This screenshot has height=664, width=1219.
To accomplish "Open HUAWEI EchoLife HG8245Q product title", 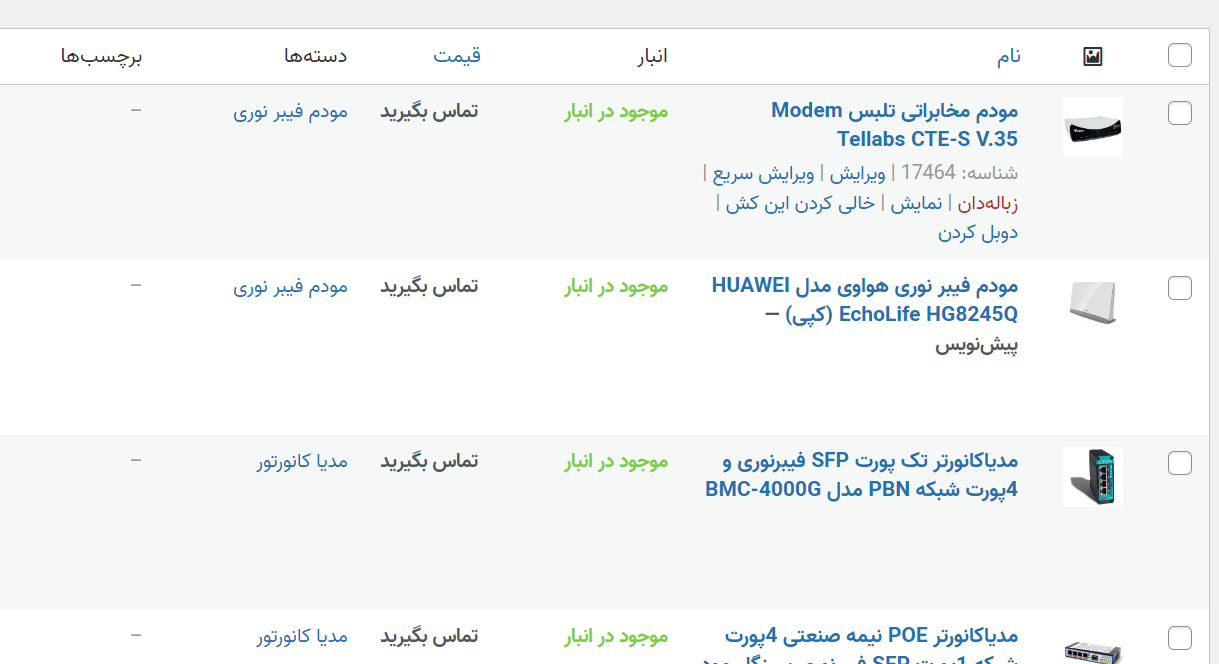I will tap(865, 300).
